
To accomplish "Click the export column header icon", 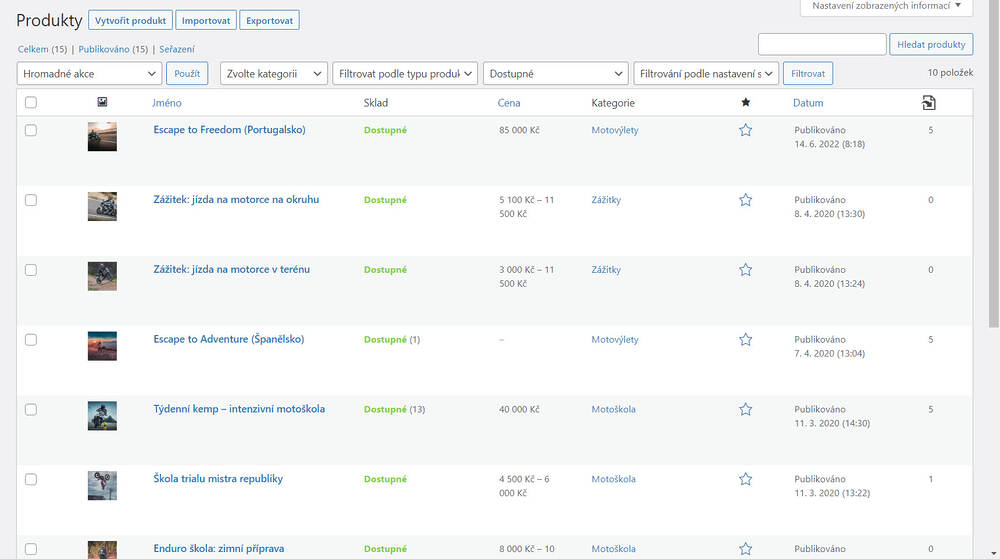I will tap(929, 103).
